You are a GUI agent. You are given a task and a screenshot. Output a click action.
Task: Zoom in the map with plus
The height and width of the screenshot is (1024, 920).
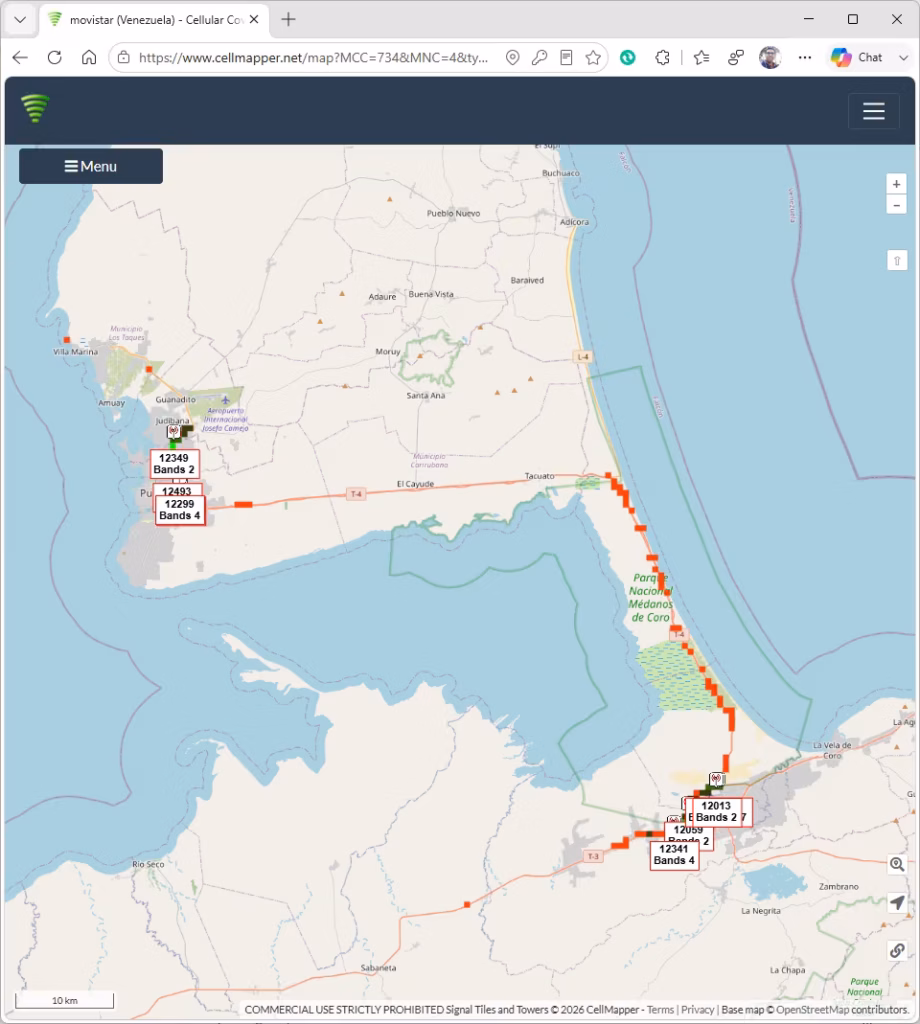896,184
